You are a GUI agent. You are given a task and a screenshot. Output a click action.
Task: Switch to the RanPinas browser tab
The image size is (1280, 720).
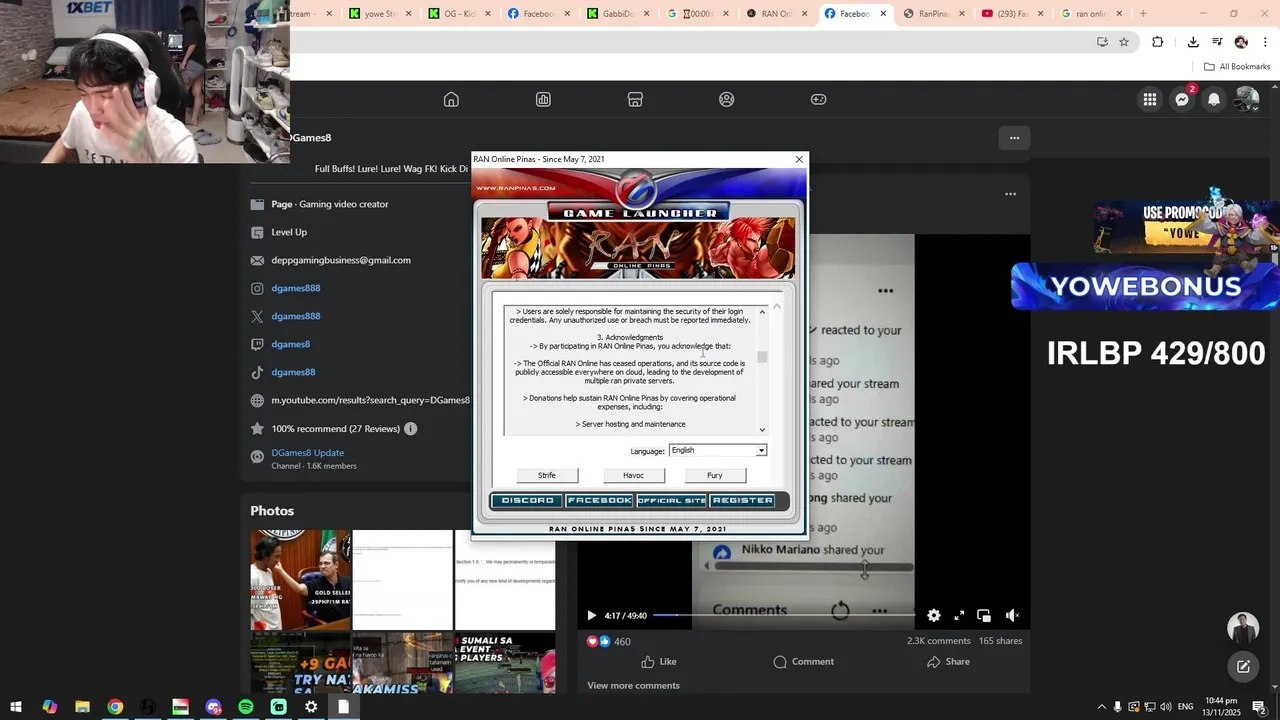pyautogui.click(x=935, y=14)
